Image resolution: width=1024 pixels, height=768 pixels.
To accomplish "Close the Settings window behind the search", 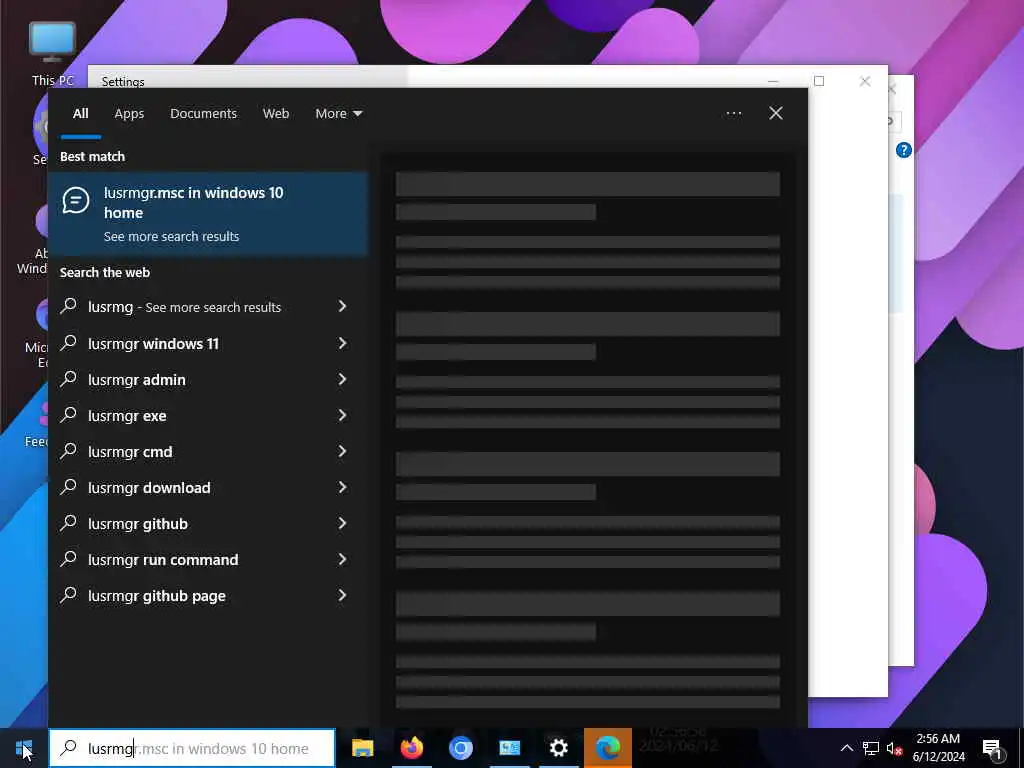I will pyautogui.click(x=865, y=81).
